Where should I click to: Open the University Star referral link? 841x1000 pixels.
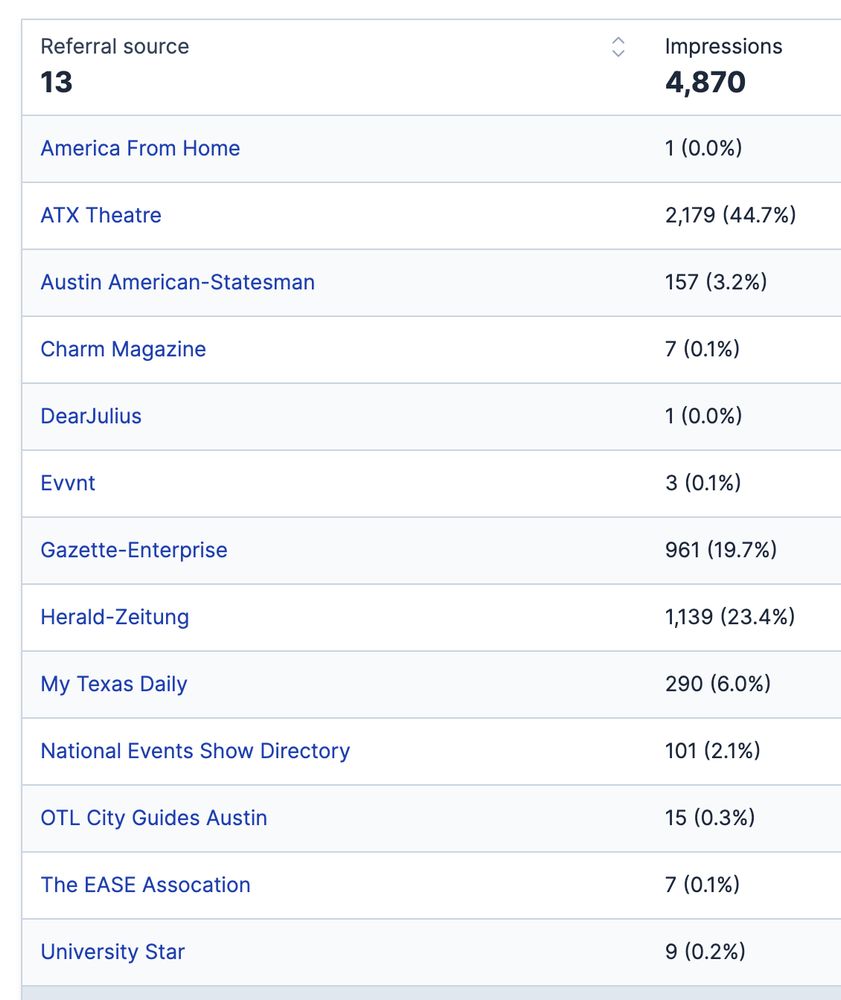pyautogui.click(x=112, y=953)
